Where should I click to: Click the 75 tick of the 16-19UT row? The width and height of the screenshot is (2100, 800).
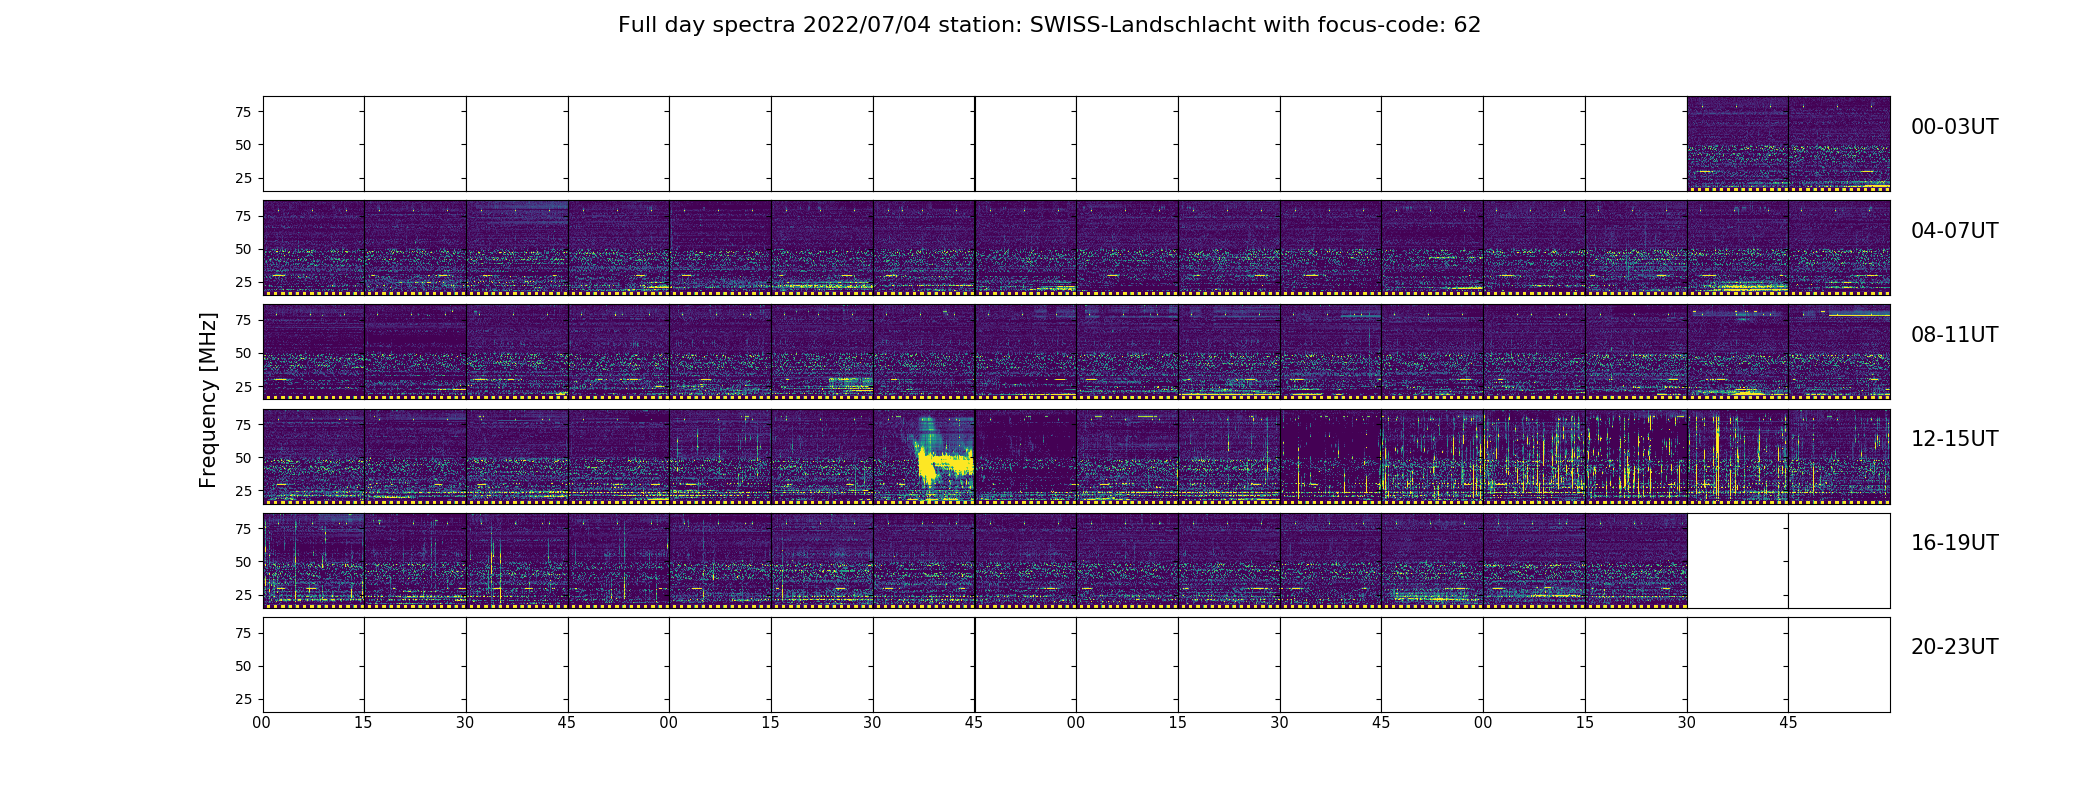(x=242, y=529)
